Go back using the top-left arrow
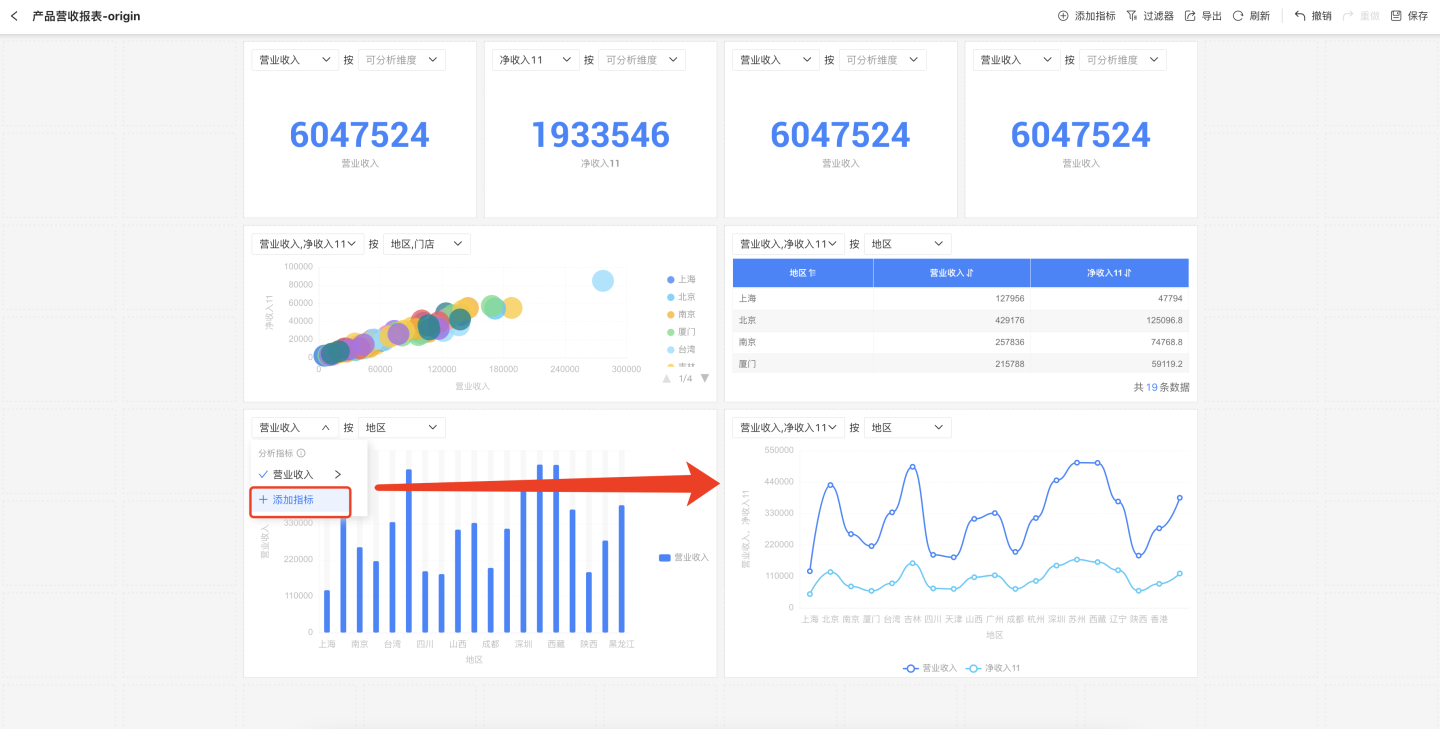This screenshot has height=729, width=1440. (x=14, y=16)
